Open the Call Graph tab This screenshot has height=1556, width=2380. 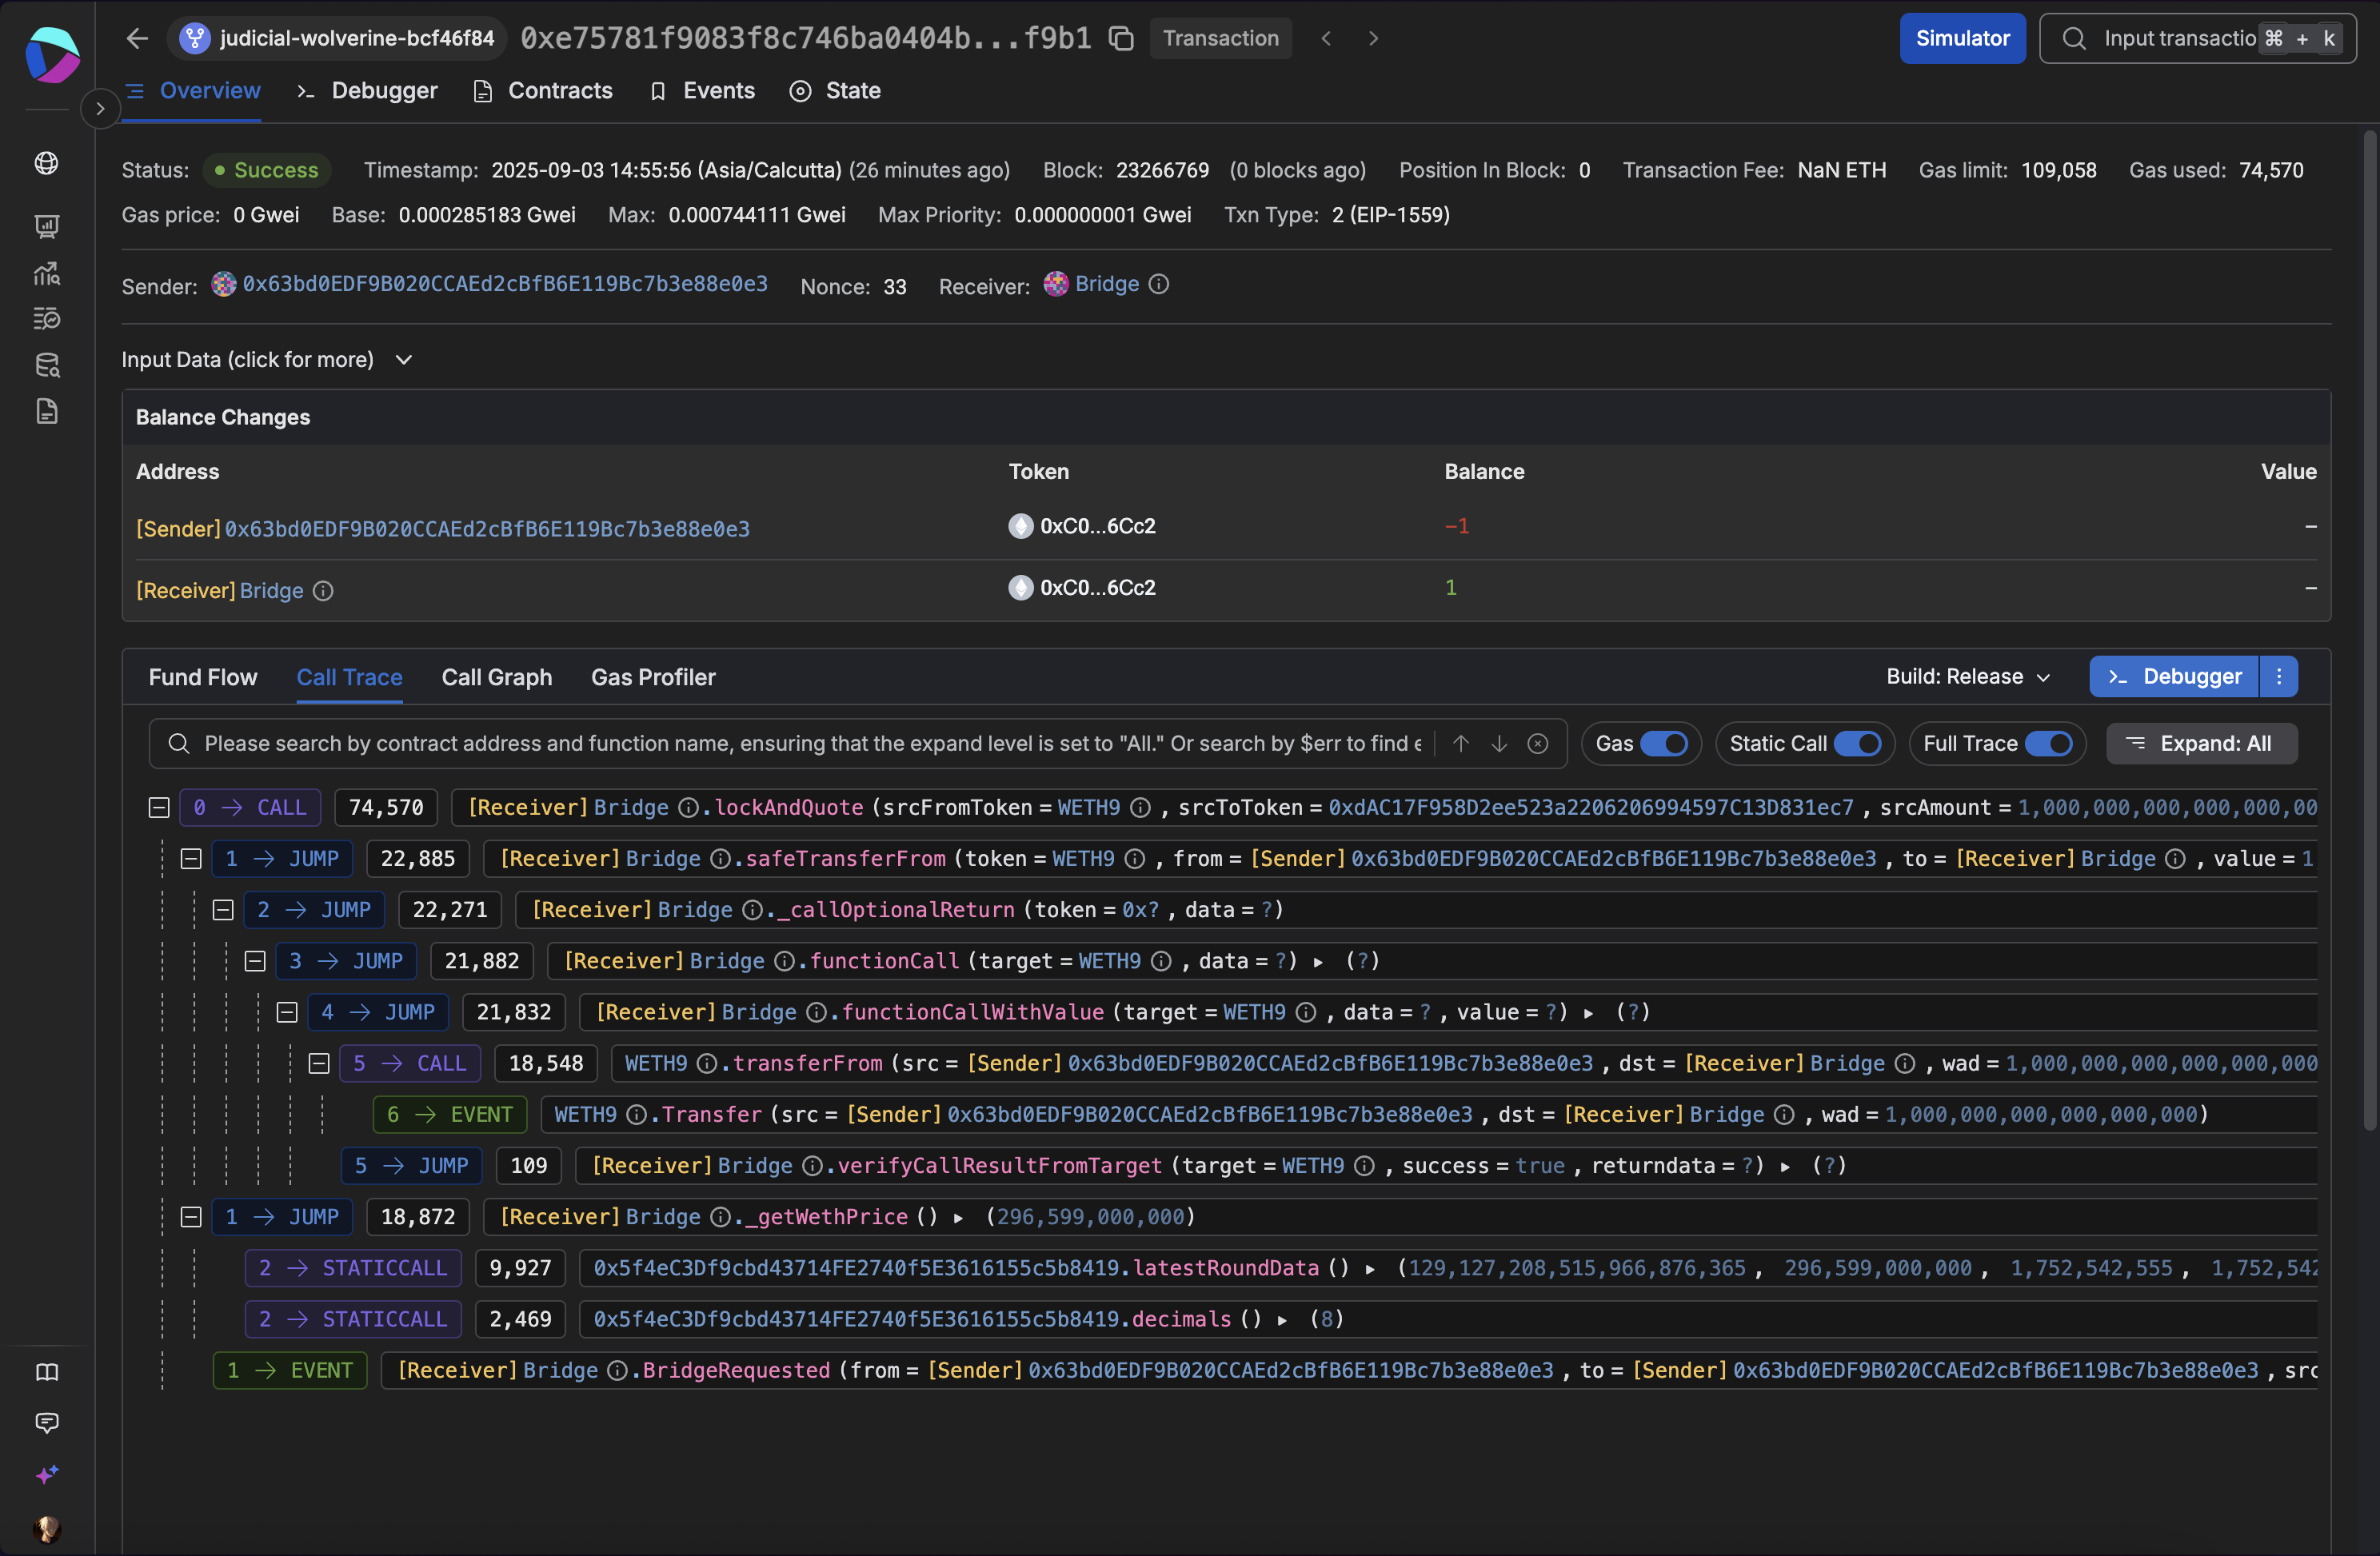click(x=497, y=677)
